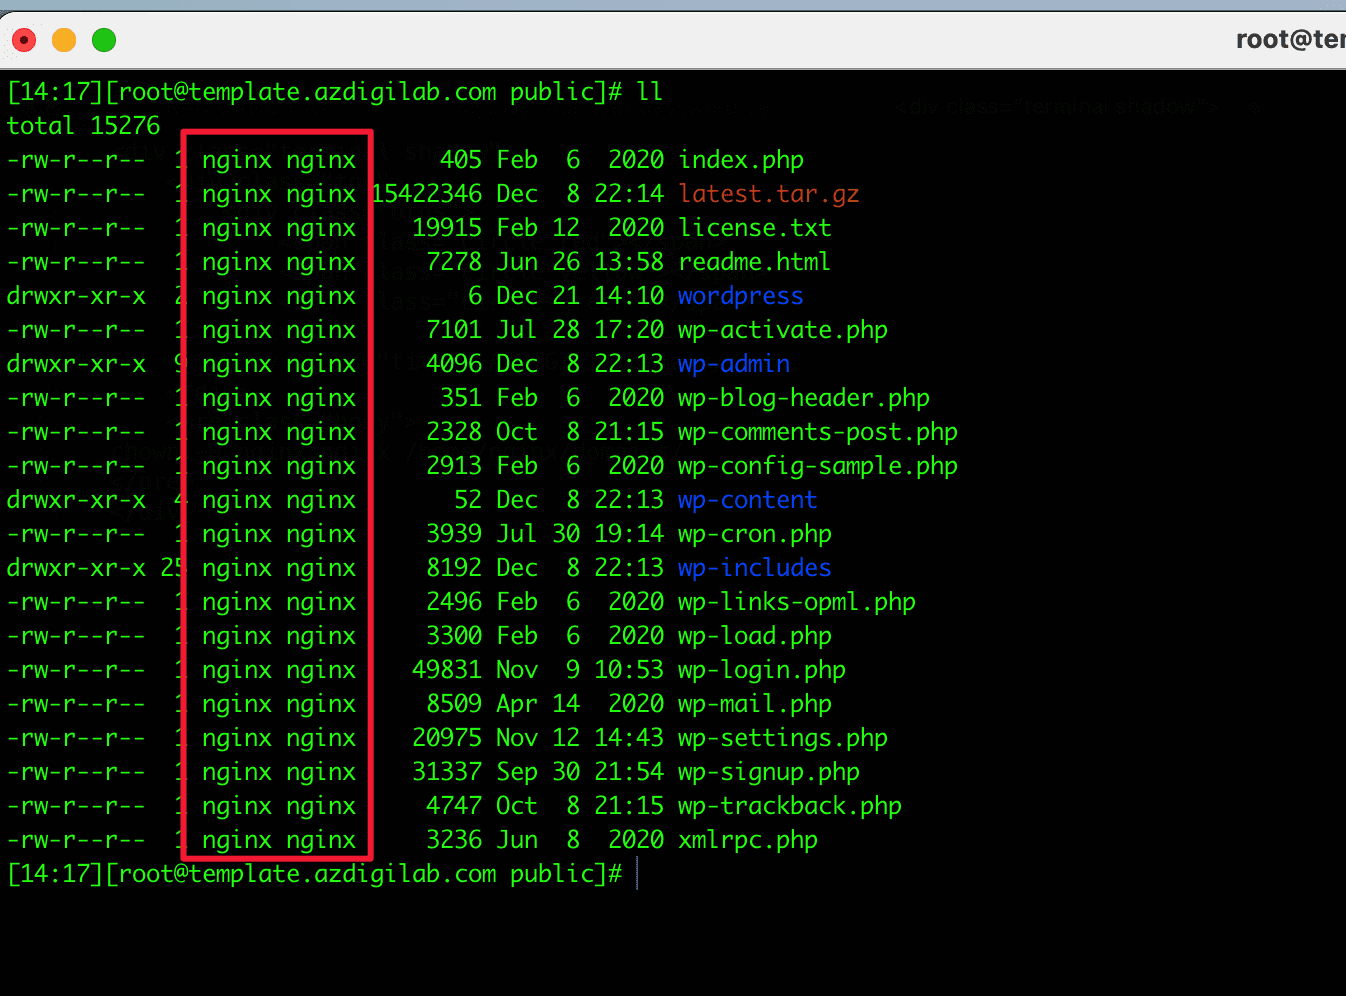Image resolution: width=1346 pixels, height=996 pixels.
Task: Click on the xmlrpc.php filename
Action: pyautogui.click(x=747, y=840)
